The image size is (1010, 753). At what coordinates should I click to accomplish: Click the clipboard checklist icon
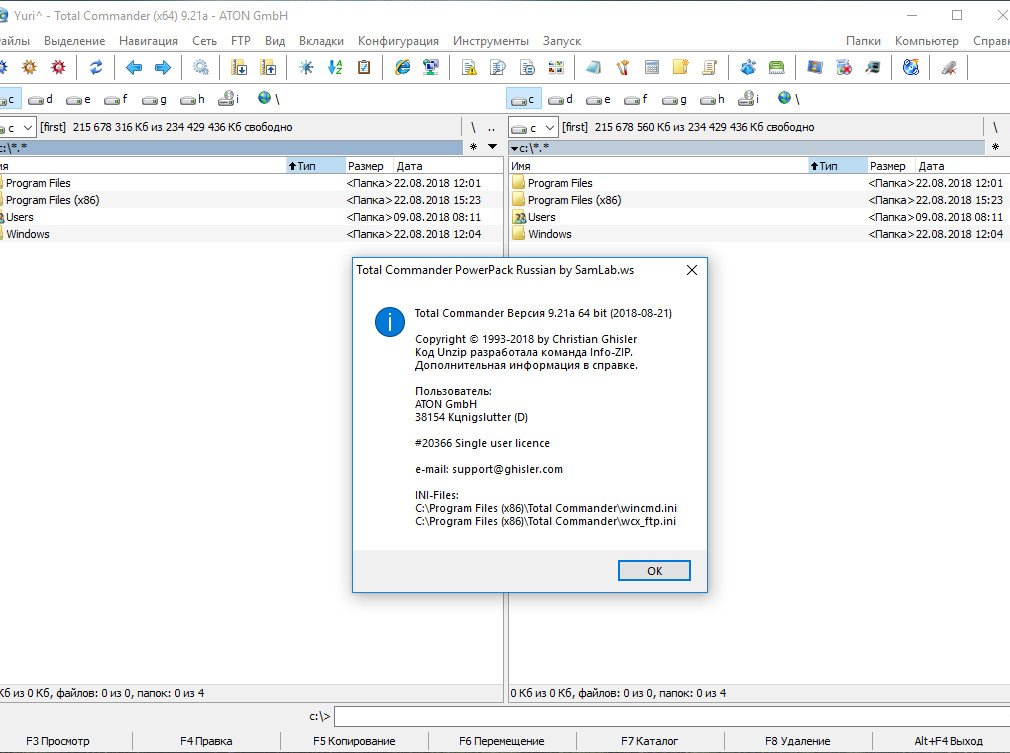pyautogui.click(x=364, y=67)
